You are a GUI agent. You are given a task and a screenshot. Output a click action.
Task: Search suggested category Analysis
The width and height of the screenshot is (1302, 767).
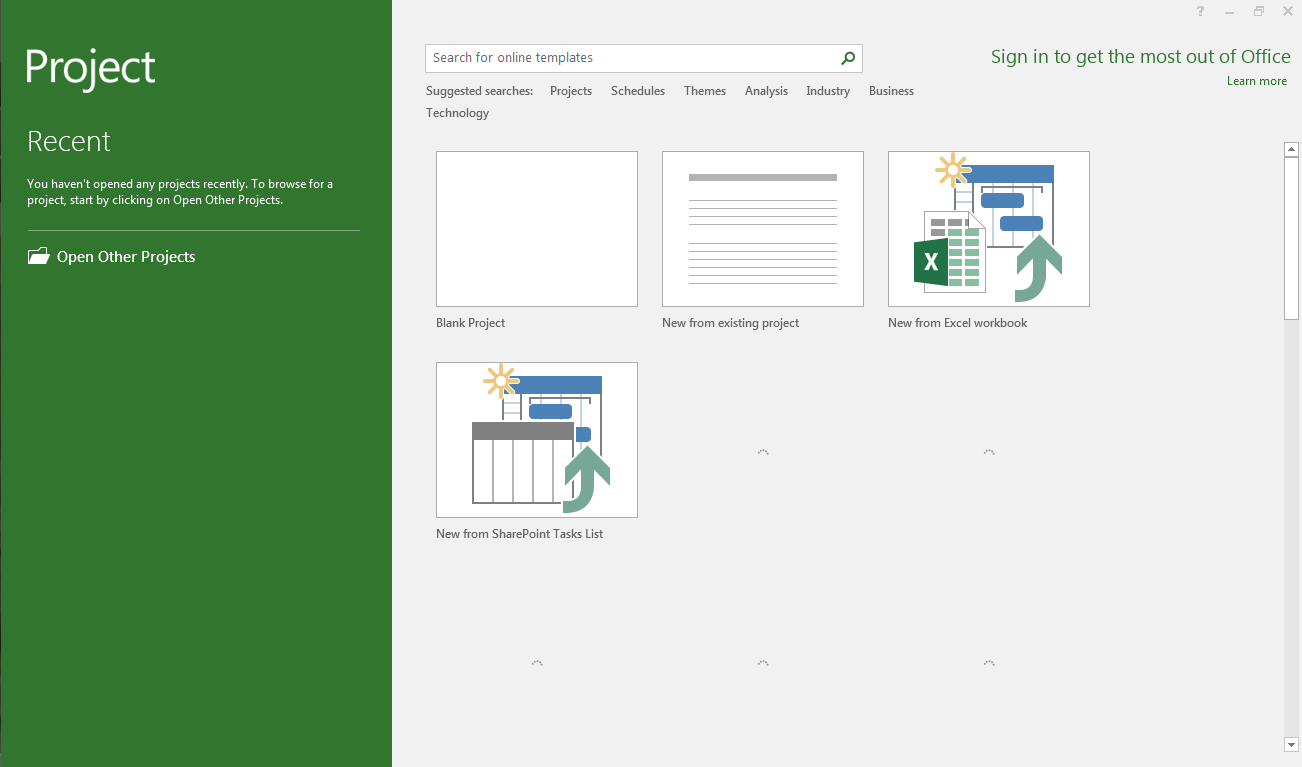point(766,91)
